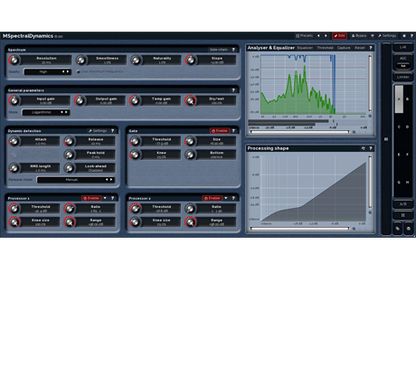
Task: Click Threshold in Analyser header
Action: 325,48
